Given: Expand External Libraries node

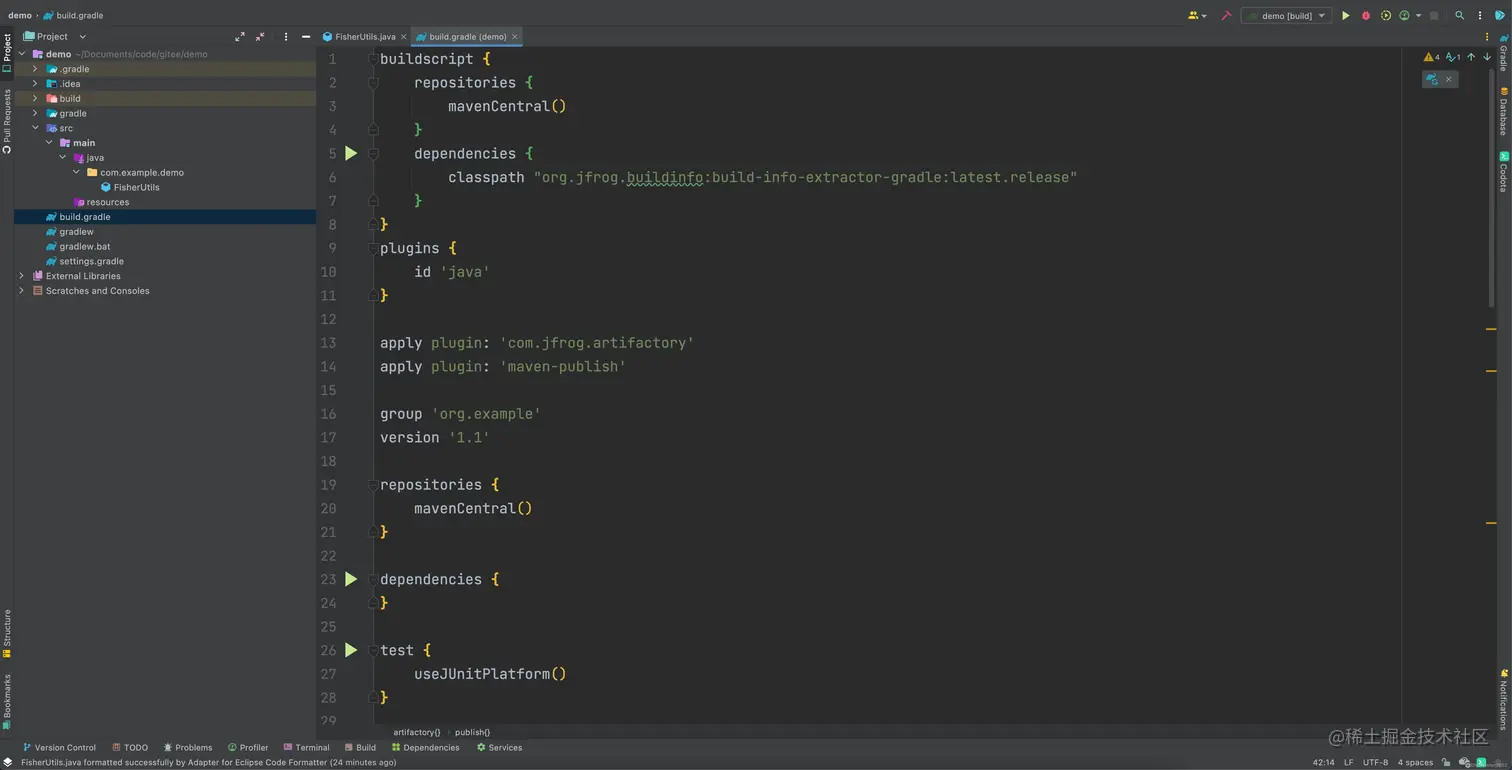Looking at the screenshot, I should 22,276.
